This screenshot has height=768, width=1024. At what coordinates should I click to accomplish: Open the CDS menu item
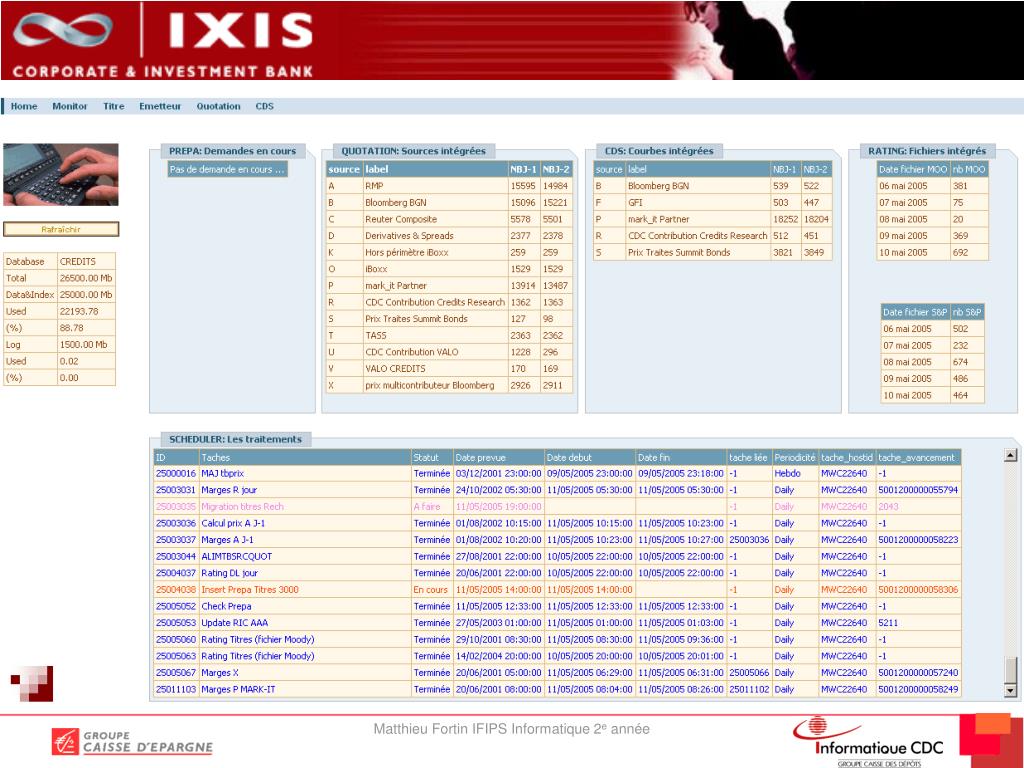pos(264,106)
